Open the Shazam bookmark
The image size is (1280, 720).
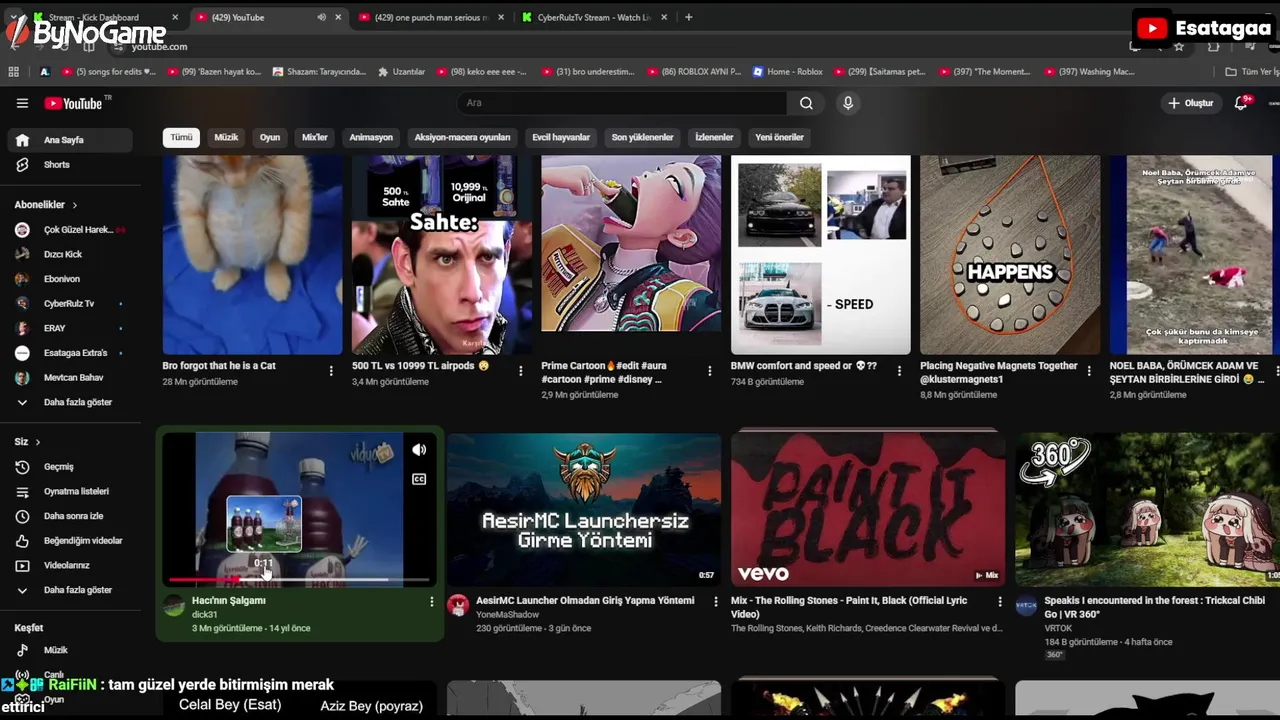pos(318,72)
